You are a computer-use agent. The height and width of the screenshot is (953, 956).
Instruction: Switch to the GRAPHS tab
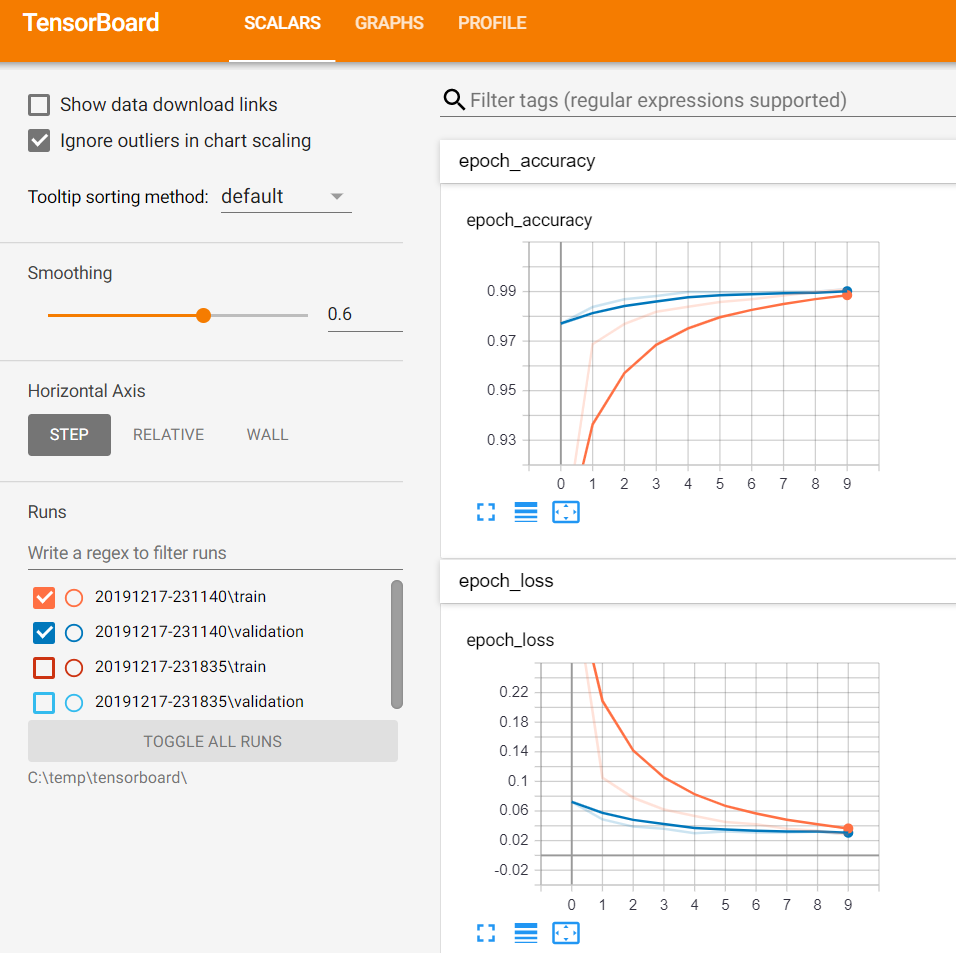point(389,23)
